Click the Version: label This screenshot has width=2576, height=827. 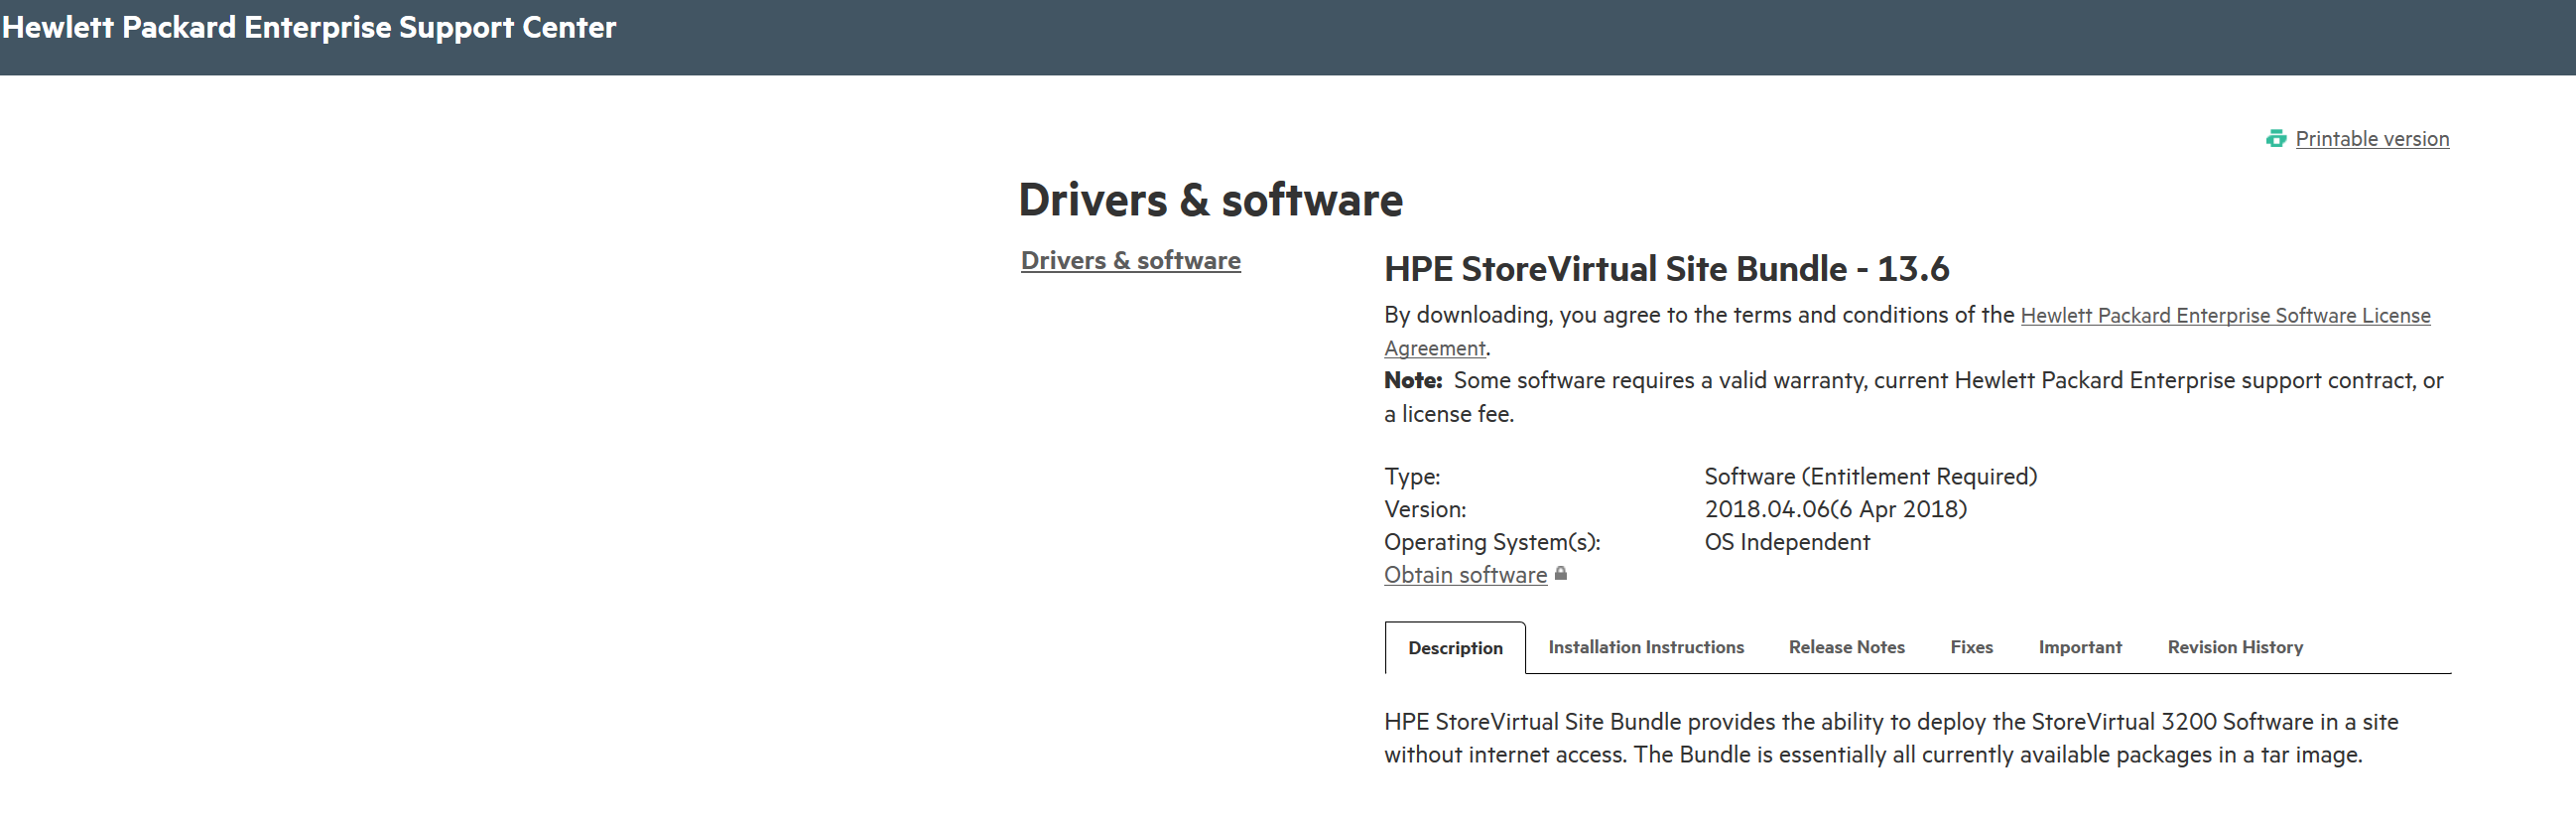tap(1425, 509)
